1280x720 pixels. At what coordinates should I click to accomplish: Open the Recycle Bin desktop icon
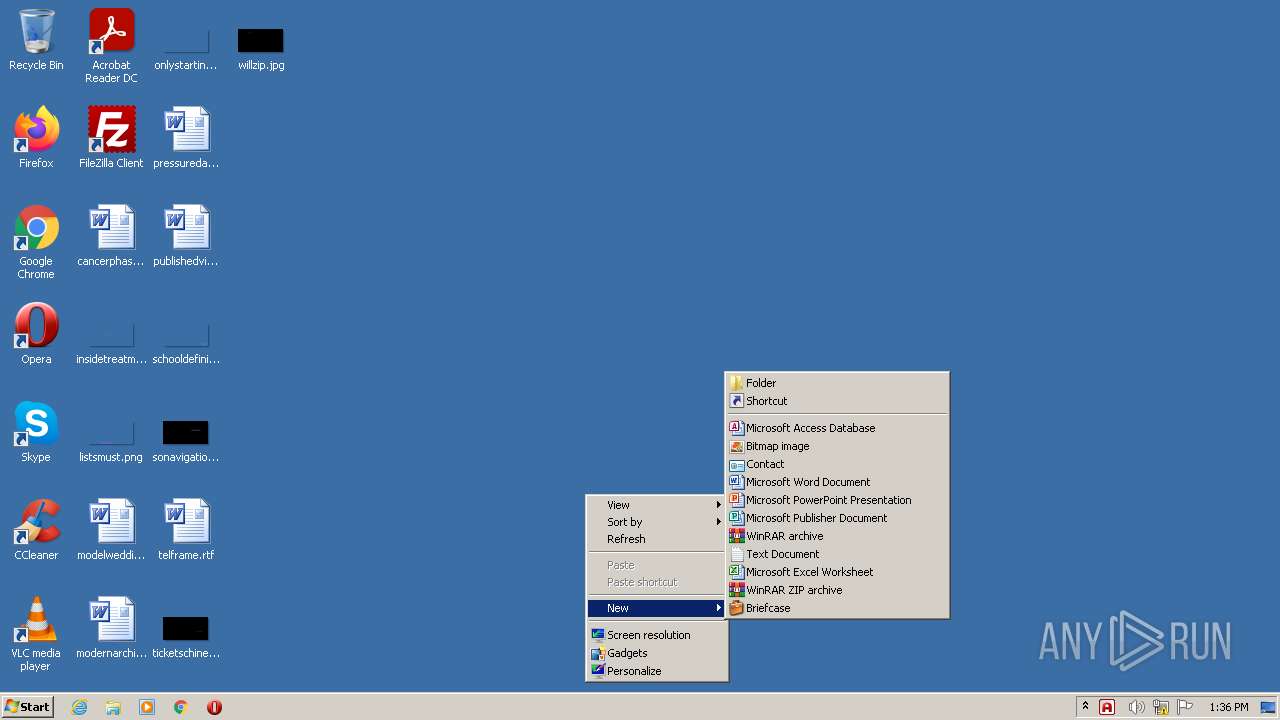(x=36, y=40)
